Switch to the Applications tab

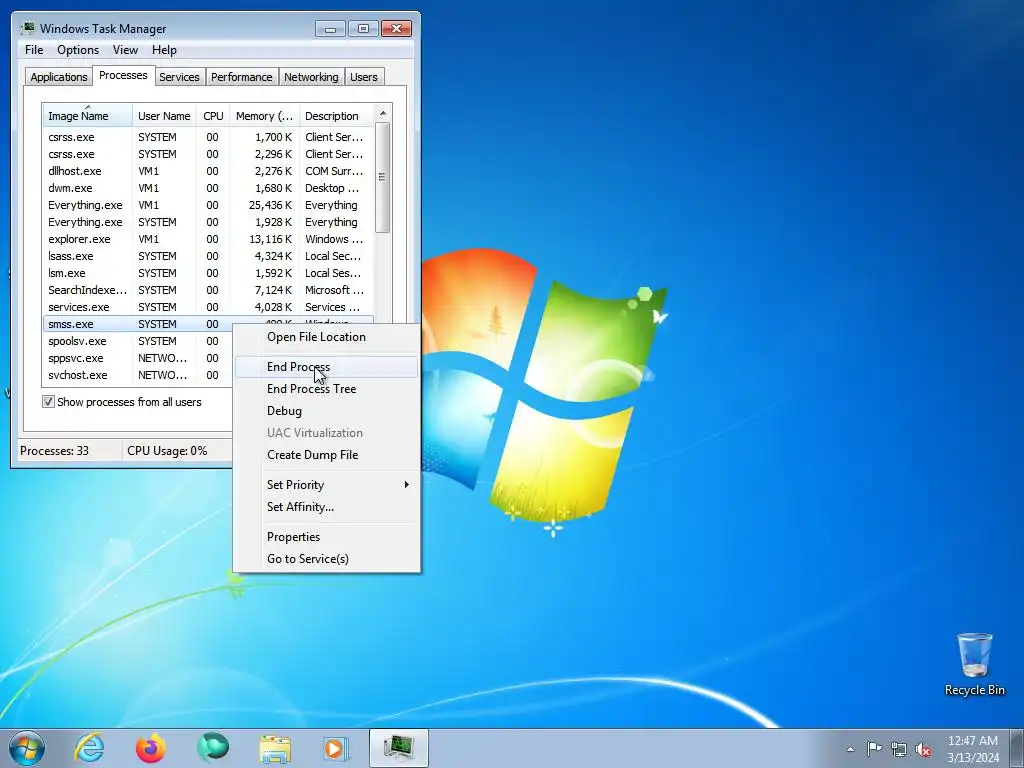(59, 77)
